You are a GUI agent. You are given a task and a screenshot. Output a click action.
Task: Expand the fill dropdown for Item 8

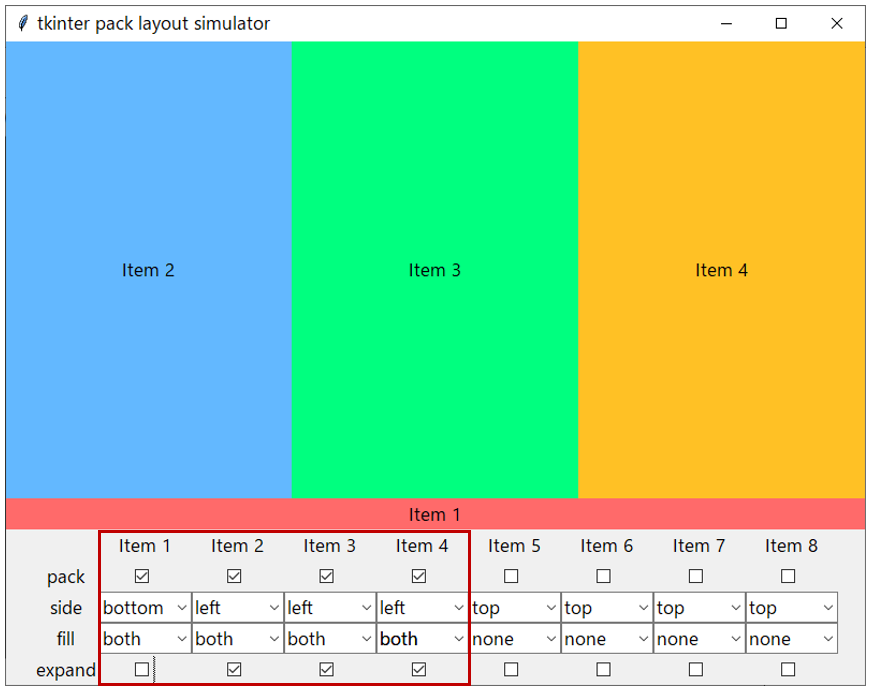792,639
